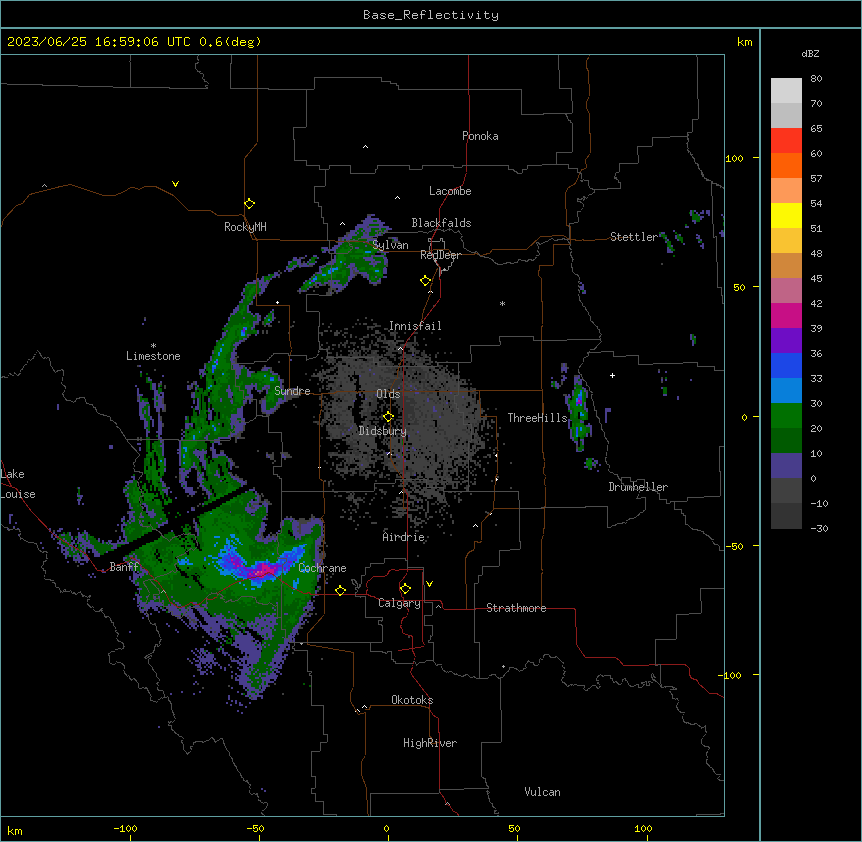Screen dimensions: 862x842
Task: Click the yellow diamond marker below Cochrane
Action: click(340, 590)
